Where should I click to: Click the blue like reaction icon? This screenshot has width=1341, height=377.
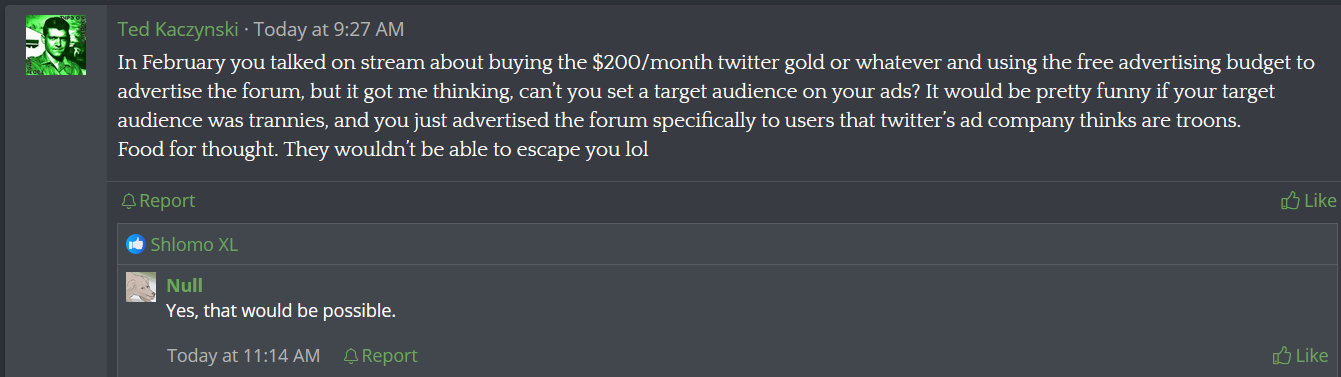(x=136, y=244)
